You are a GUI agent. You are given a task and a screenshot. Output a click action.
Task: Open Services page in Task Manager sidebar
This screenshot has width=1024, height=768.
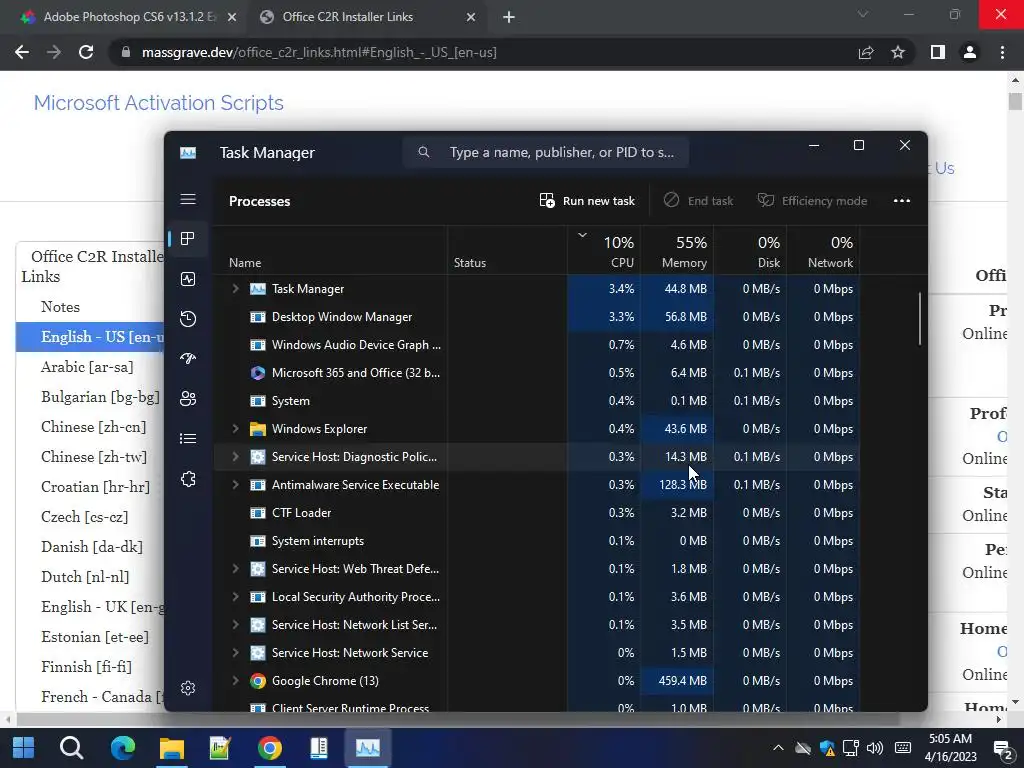[188, 479]
